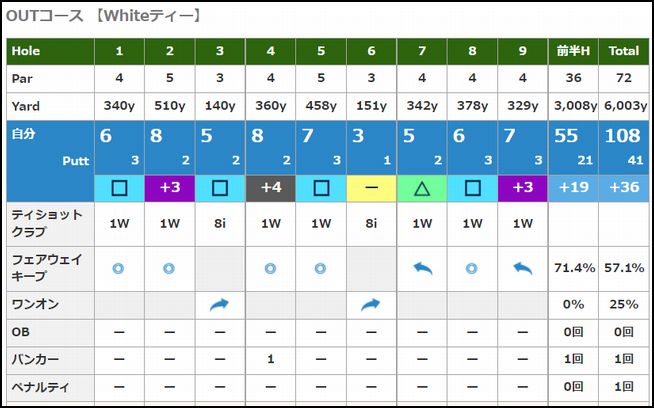This screenshot has height=408, width=654.
Task: Click the +19 front half score cell
Action: 574,186
